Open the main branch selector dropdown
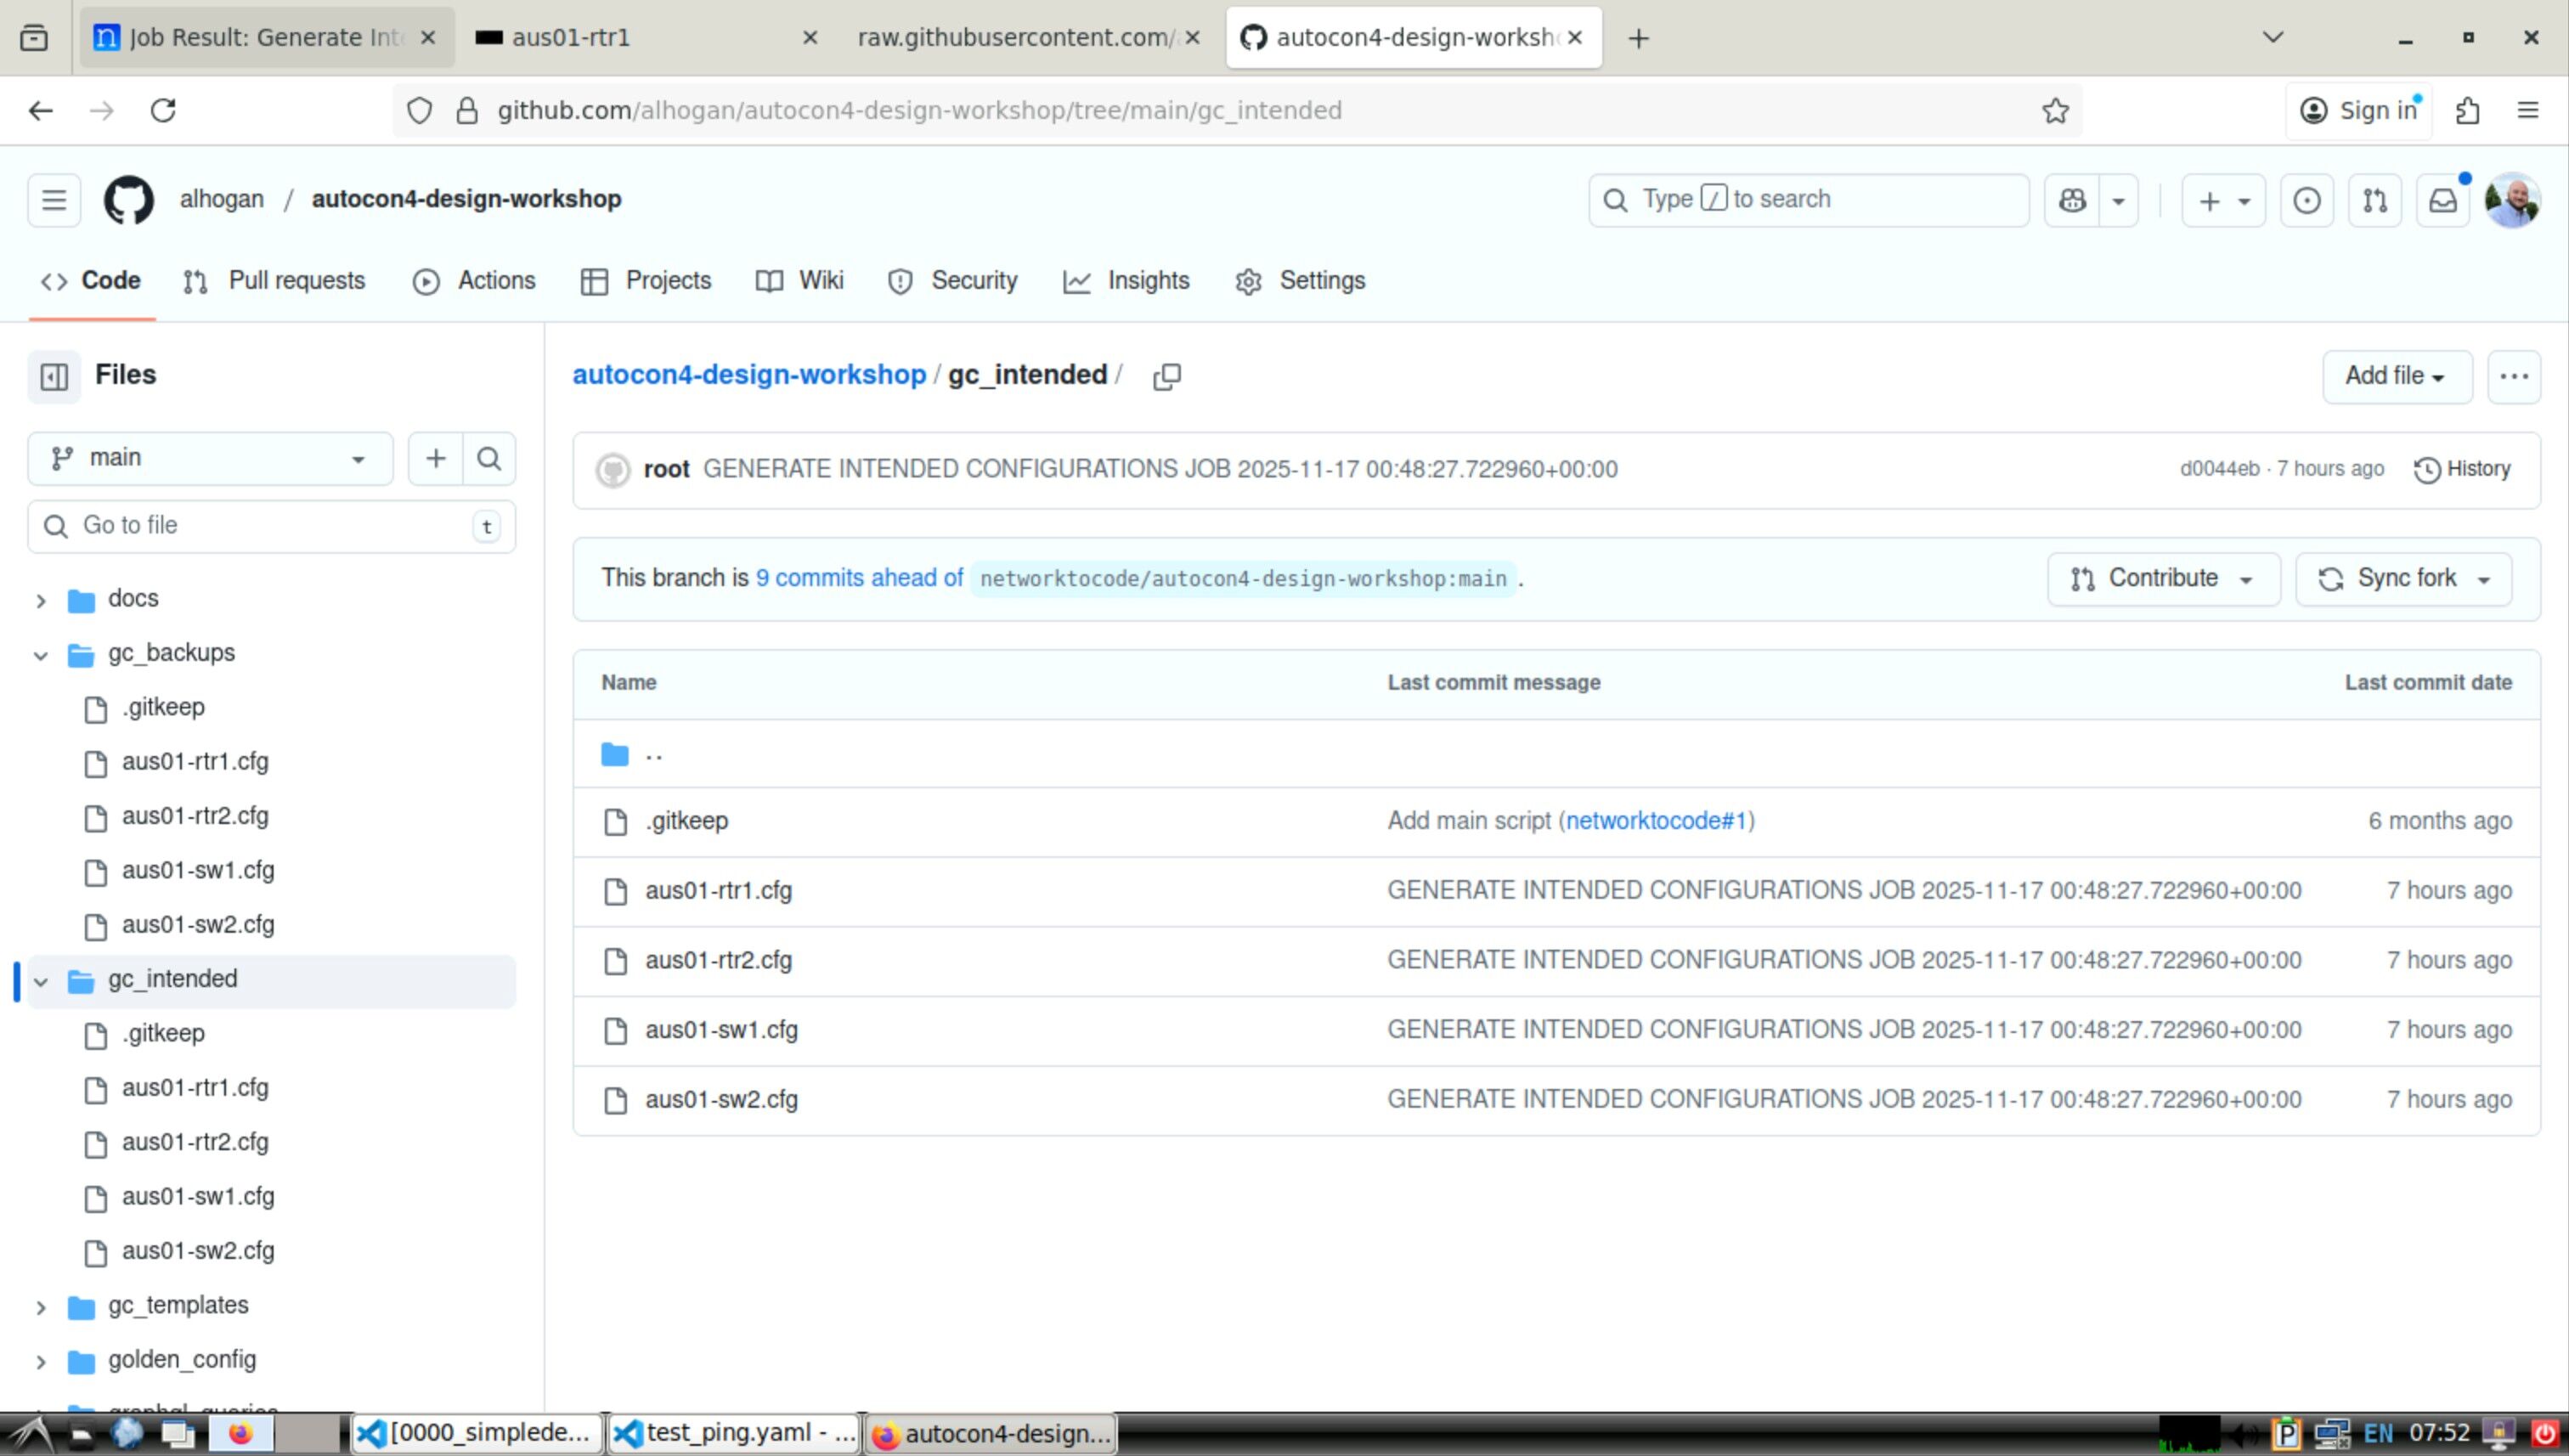Viewport: 2569px width, 1456px height. (x=210, y=458)
